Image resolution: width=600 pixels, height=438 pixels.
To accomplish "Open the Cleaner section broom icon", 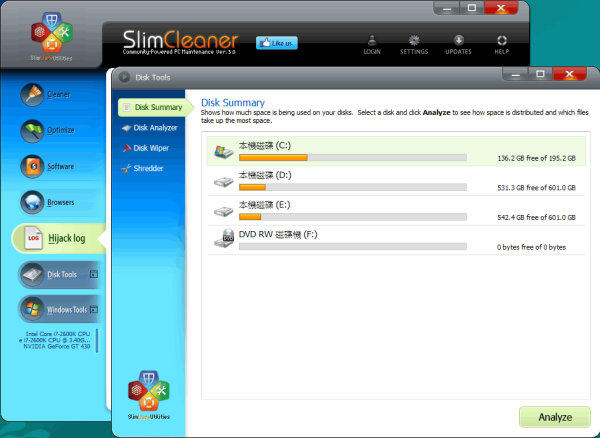I will [32, 94].
